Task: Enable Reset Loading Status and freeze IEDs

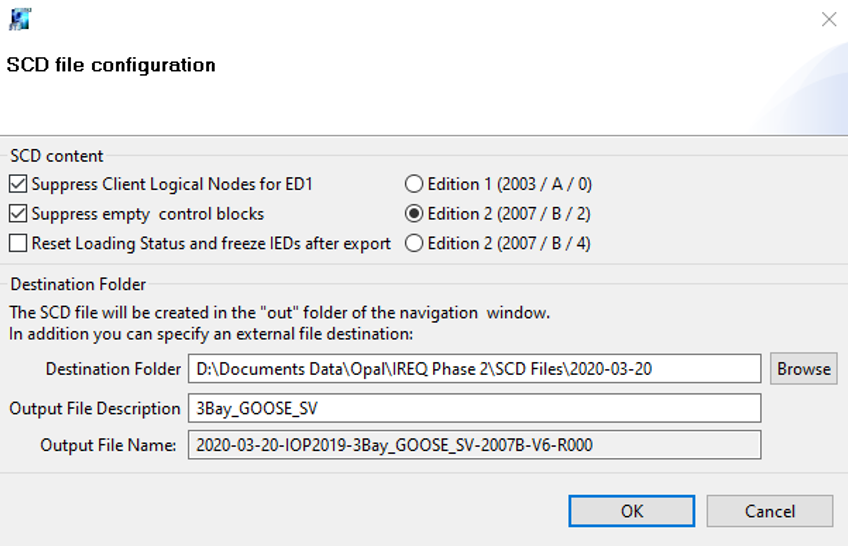Action: (18, 243)
